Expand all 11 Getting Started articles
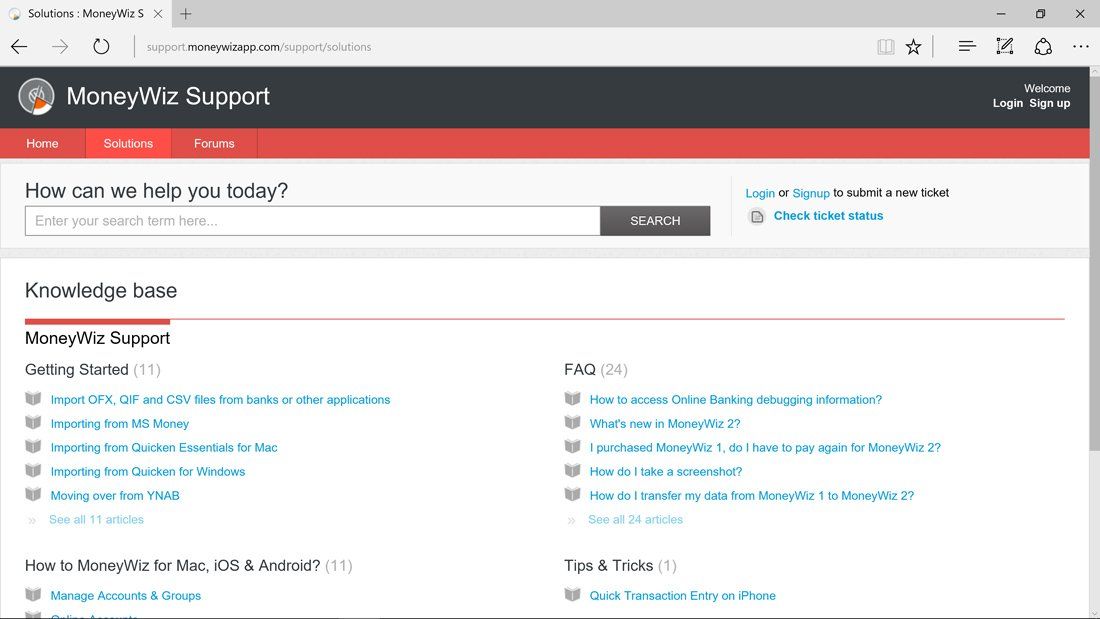The height and width of the screenshot is (619, 1100). tap(96, 519)
